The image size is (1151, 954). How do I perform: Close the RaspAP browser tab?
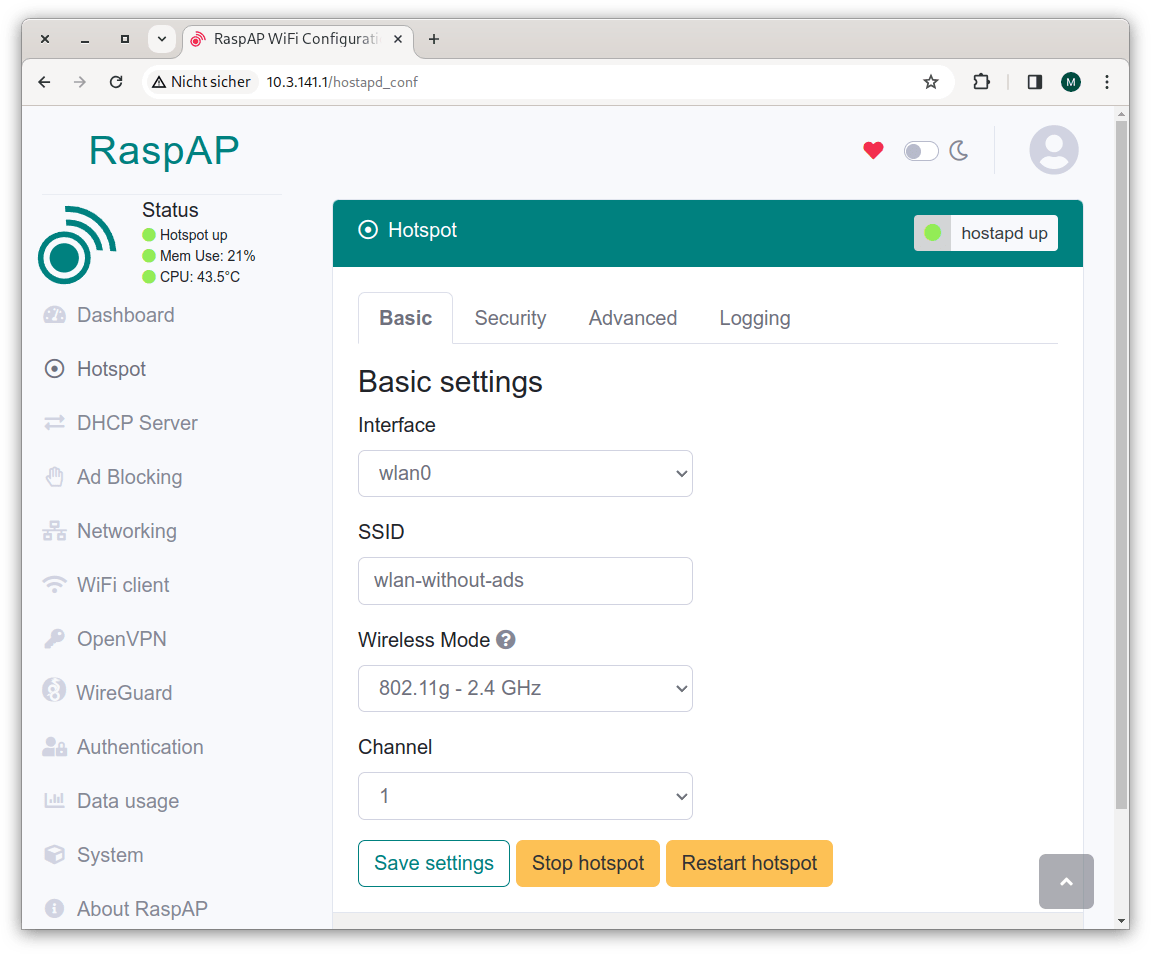[x=398, y=39]
